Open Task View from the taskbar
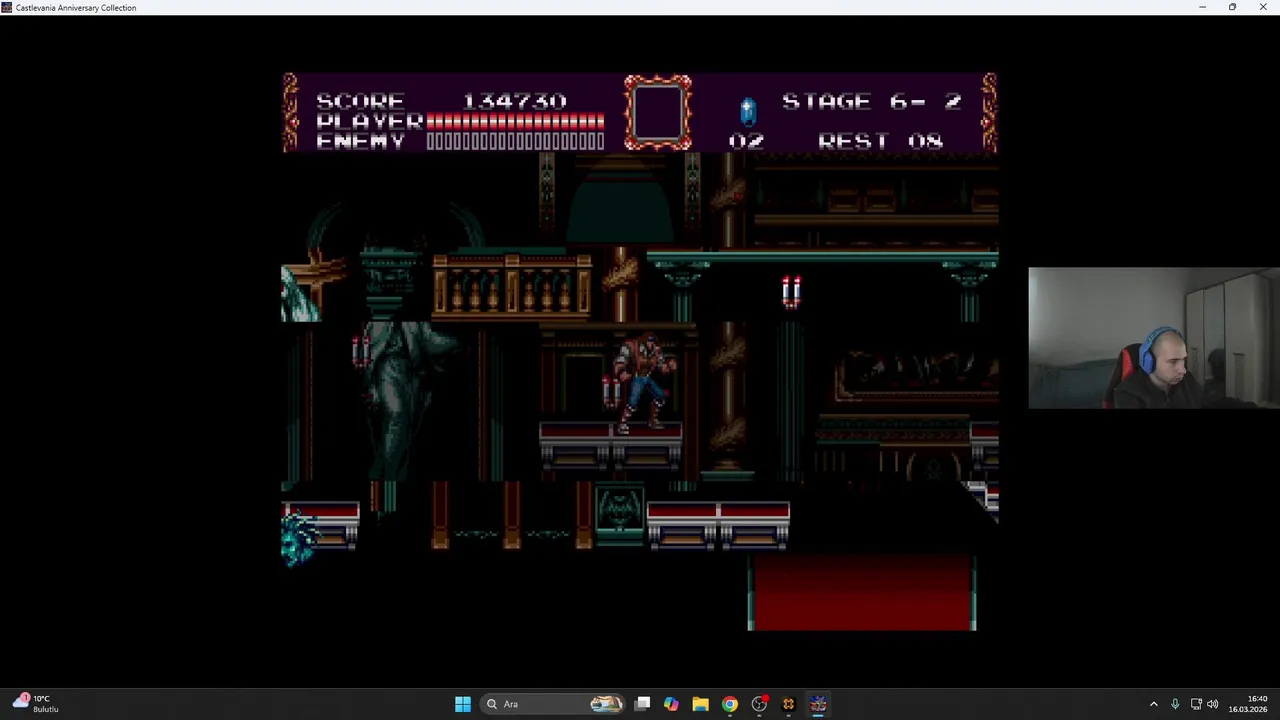The image size is (1280, 720). click(643, 704)
